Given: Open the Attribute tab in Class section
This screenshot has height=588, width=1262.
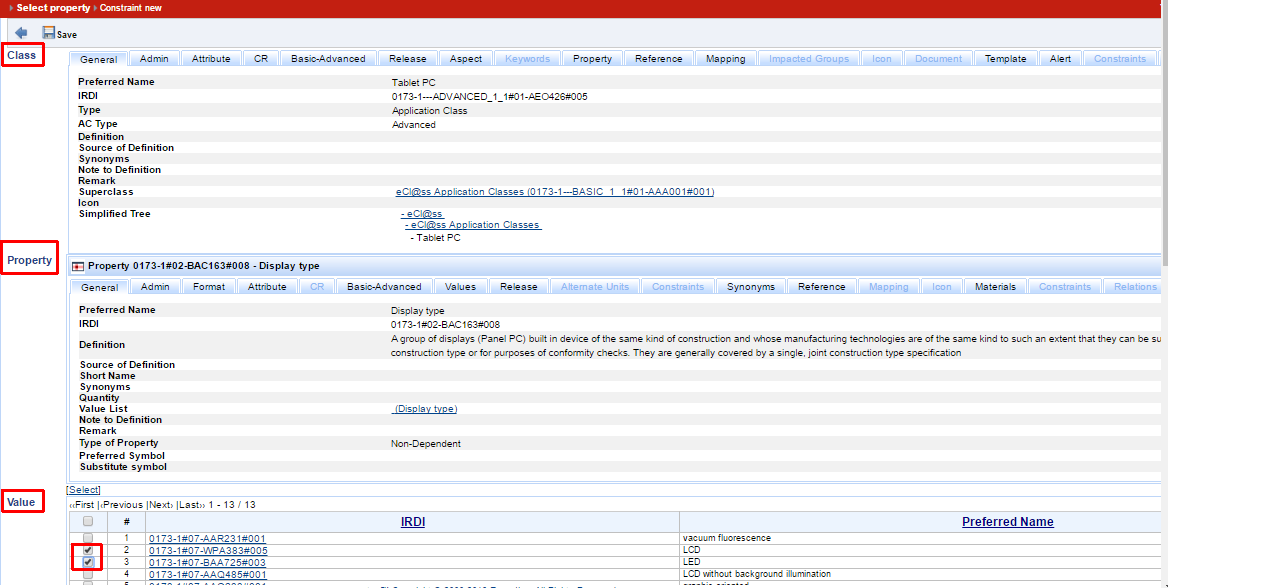Looking at the screenshot, I should 211,59.
